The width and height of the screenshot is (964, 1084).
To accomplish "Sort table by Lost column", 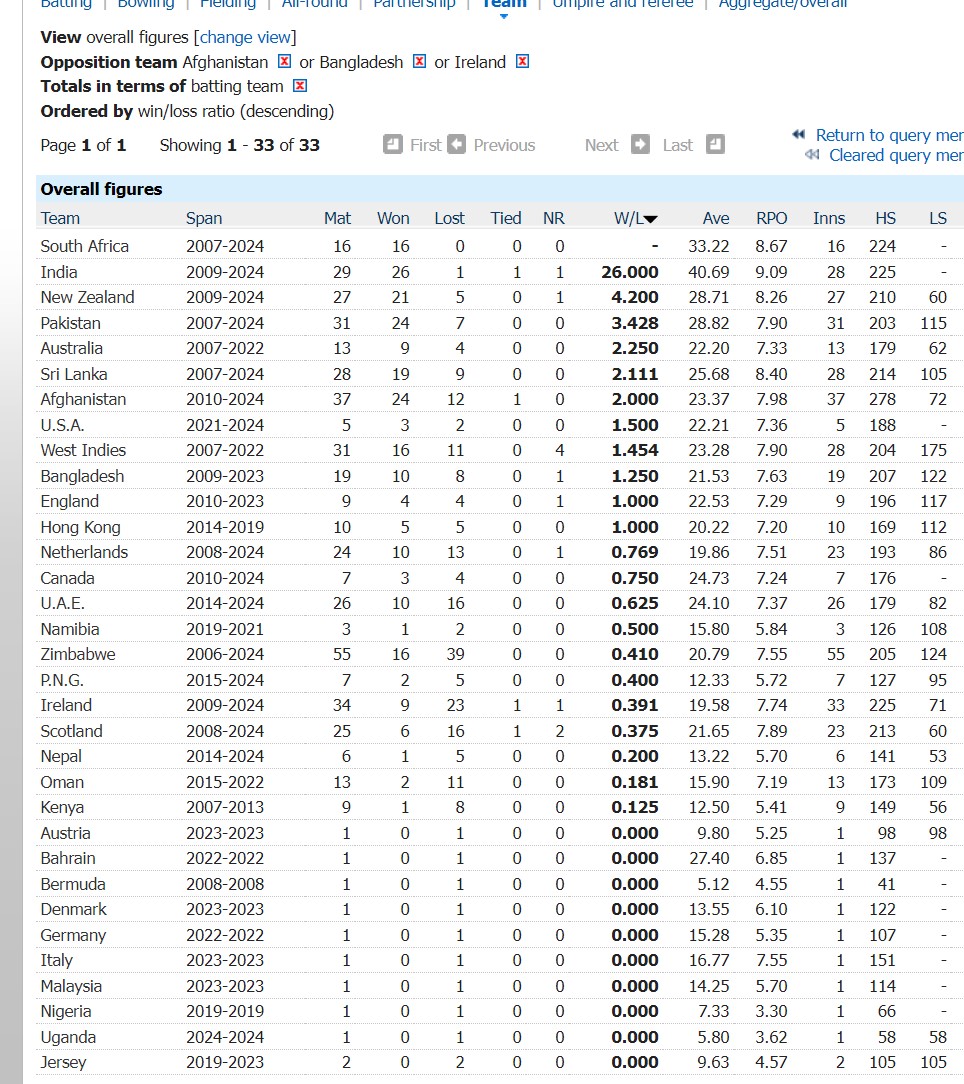I will (449, 218).
